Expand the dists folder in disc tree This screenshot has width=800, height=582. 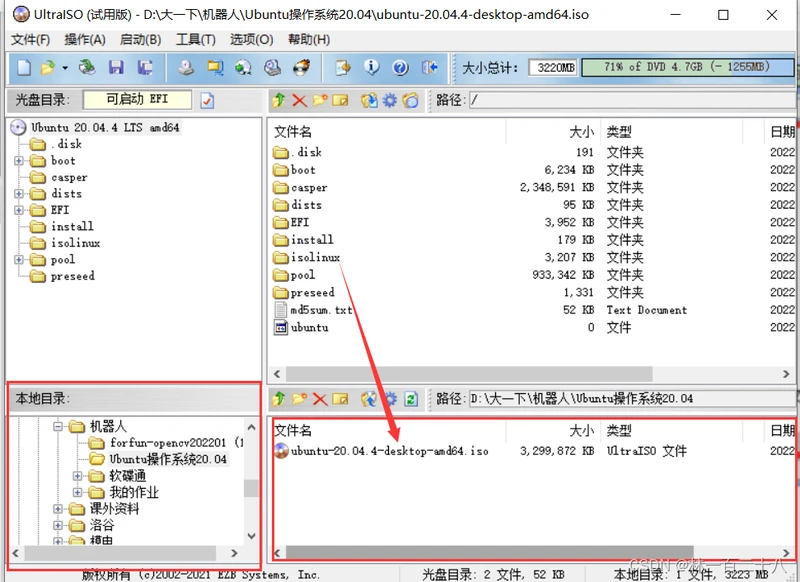click(x=19, y=194)
